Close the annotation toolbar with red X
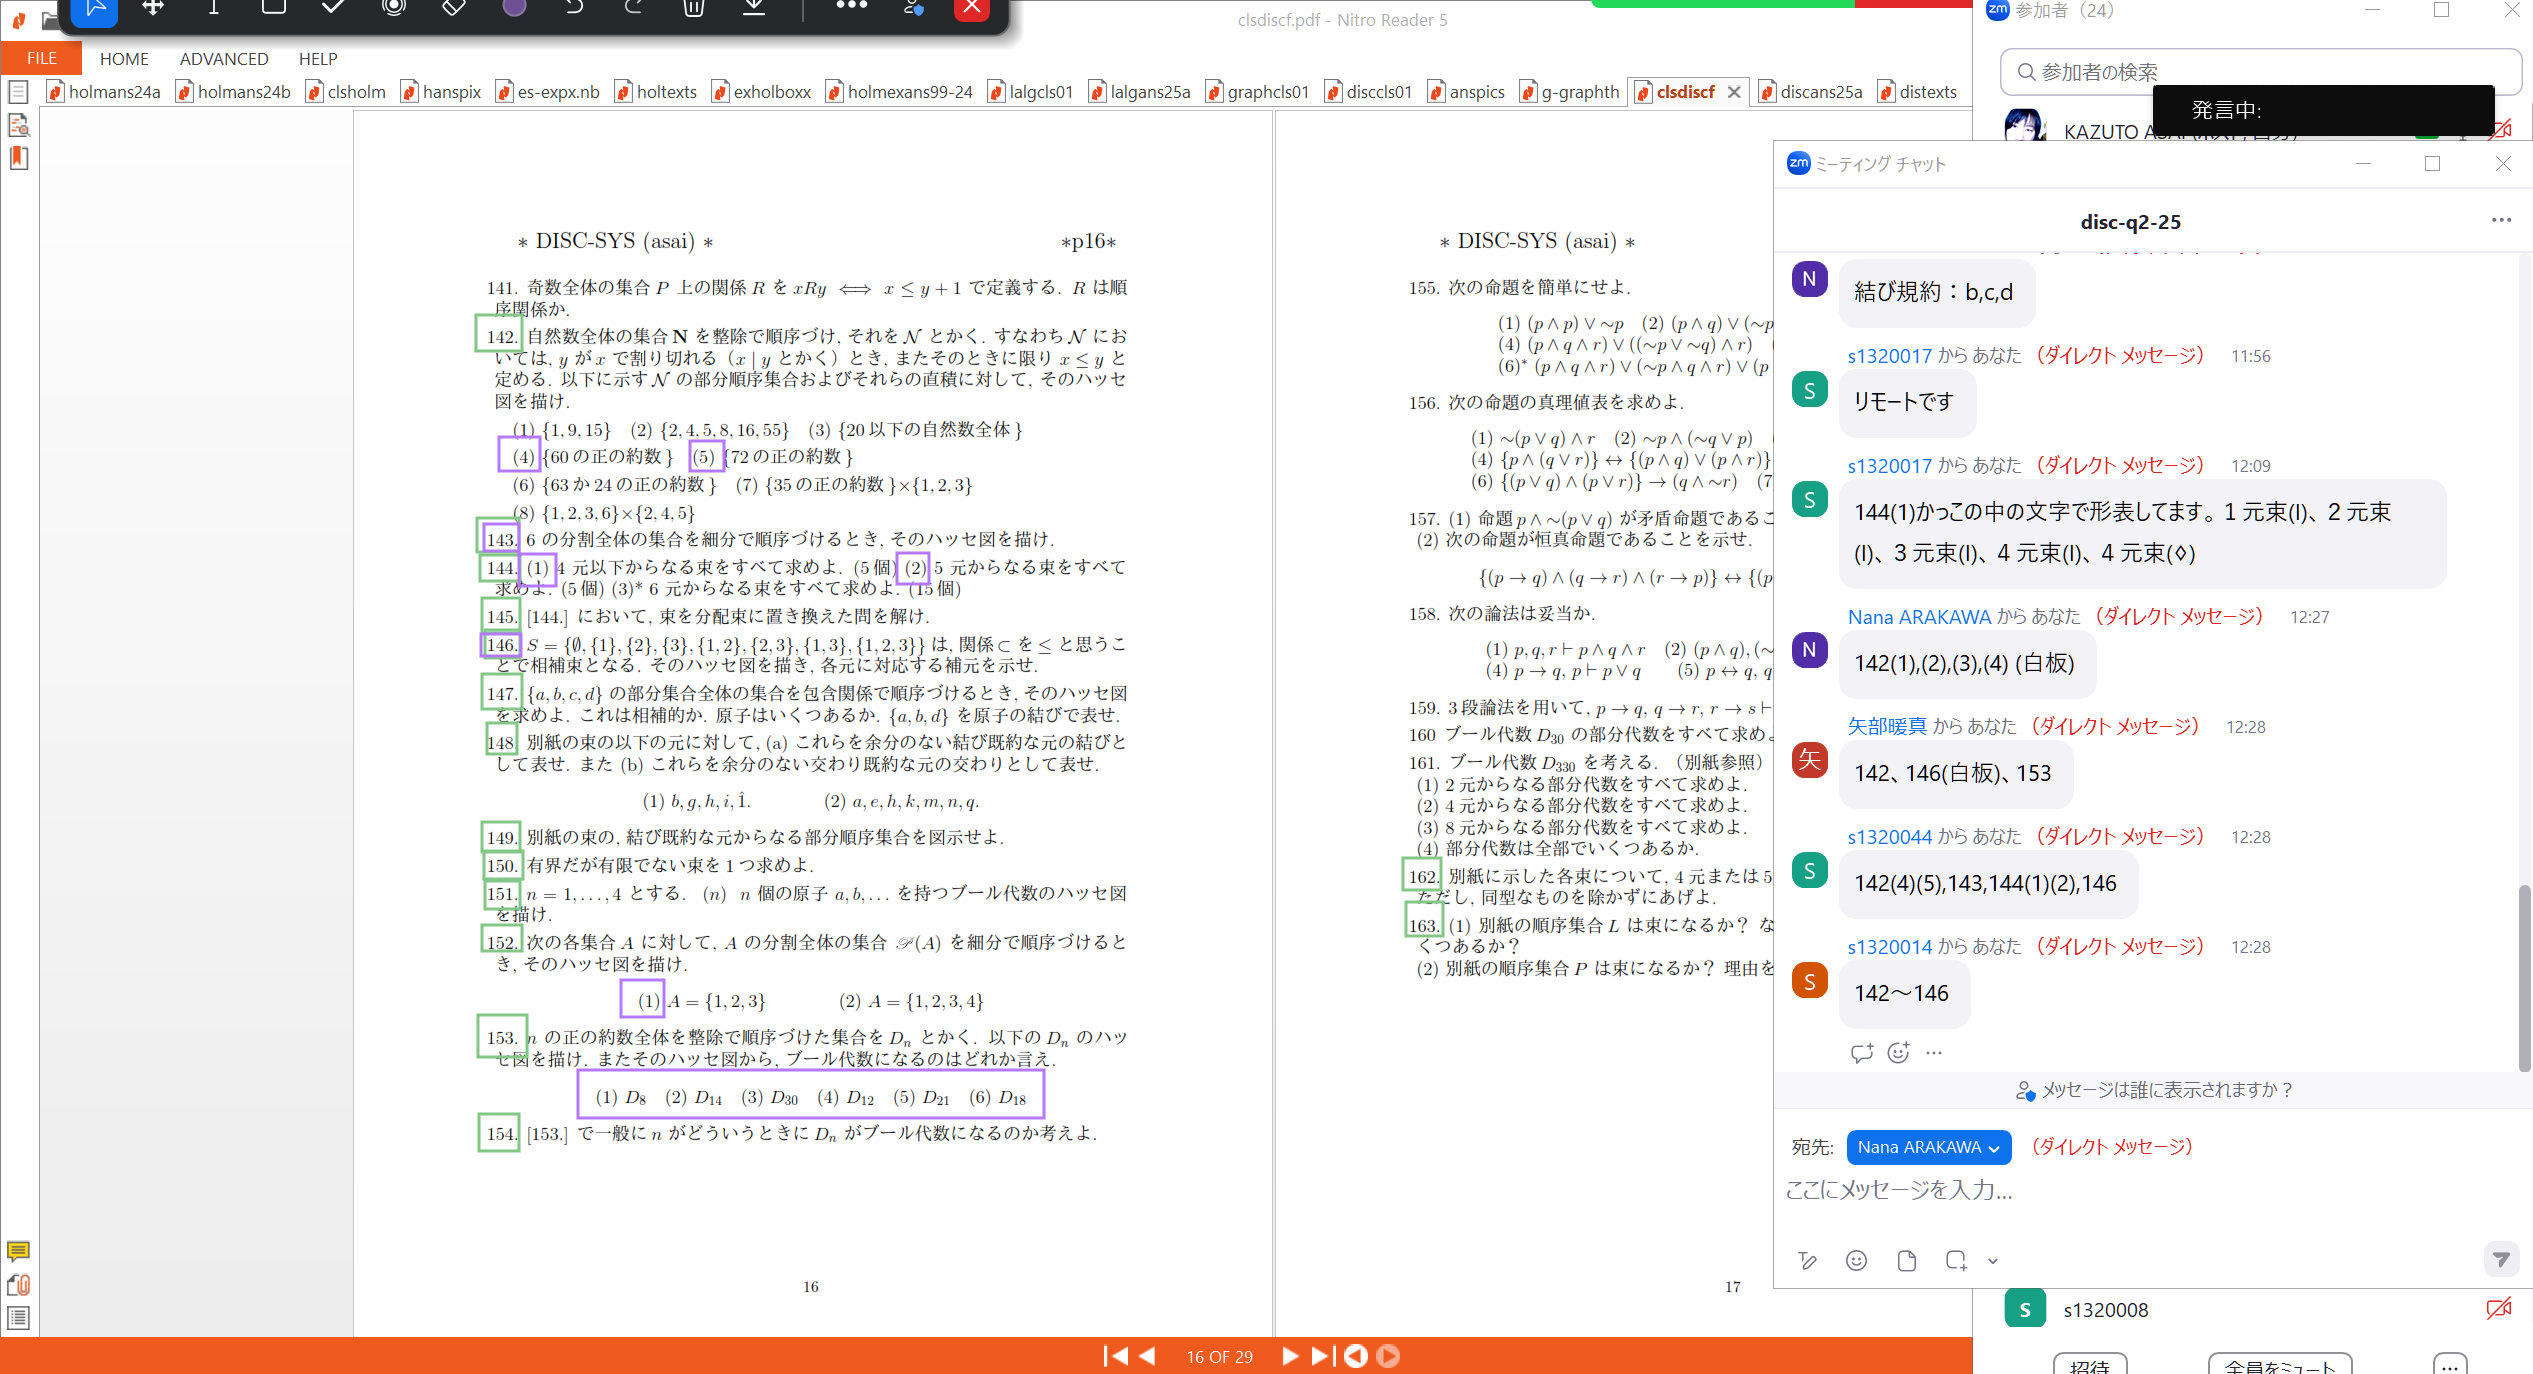The image size is (2533, 1374). coord(971,9)
